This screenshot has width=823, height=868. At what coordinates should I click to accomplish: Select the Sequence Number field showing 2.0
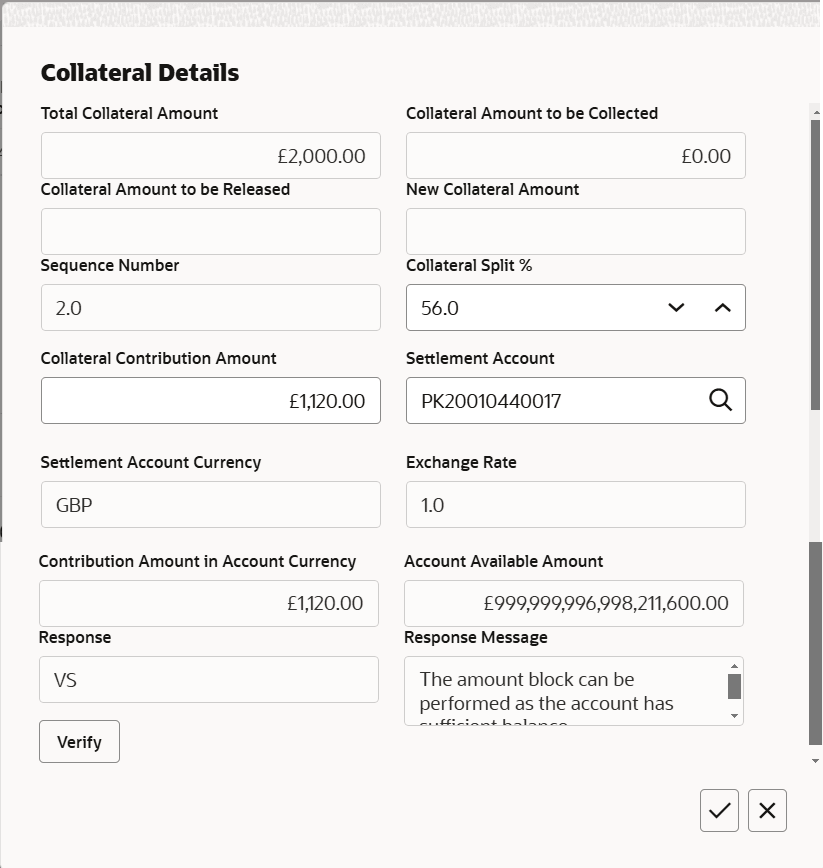click(x=210, y=307)
